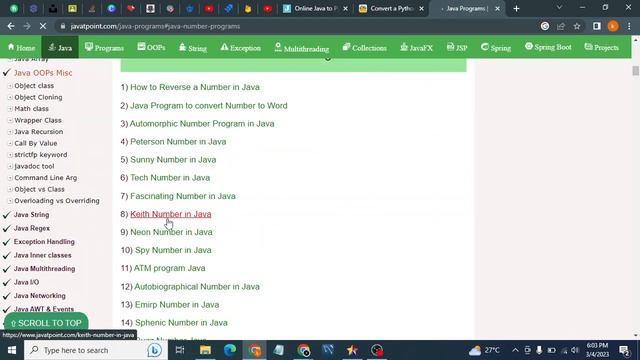The width and height of the screenshot is (640, 360).
Task: Open Tech Number in Java link
Action: [170, 178]
